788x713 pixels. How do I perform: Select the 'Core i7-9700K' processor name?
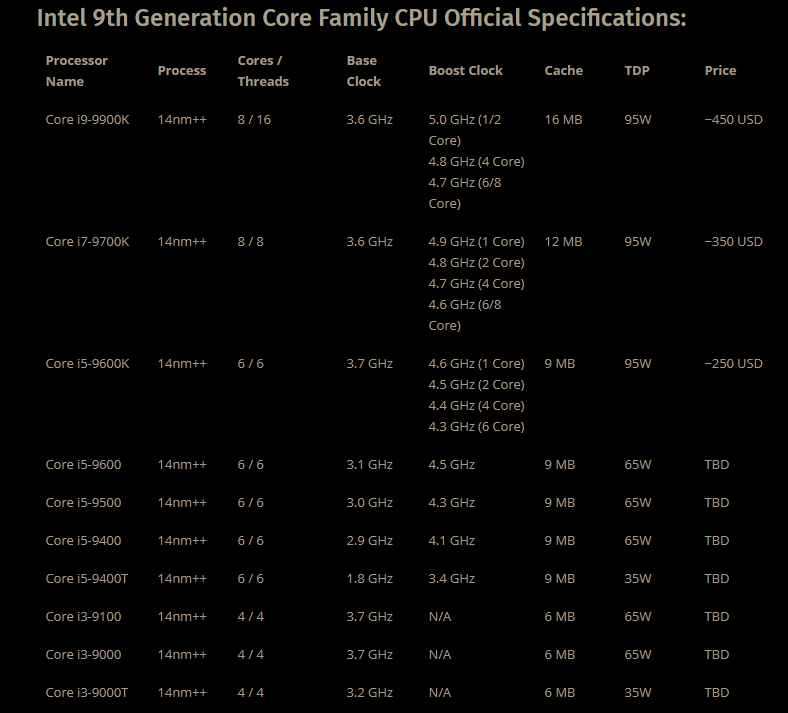(87, 242)
